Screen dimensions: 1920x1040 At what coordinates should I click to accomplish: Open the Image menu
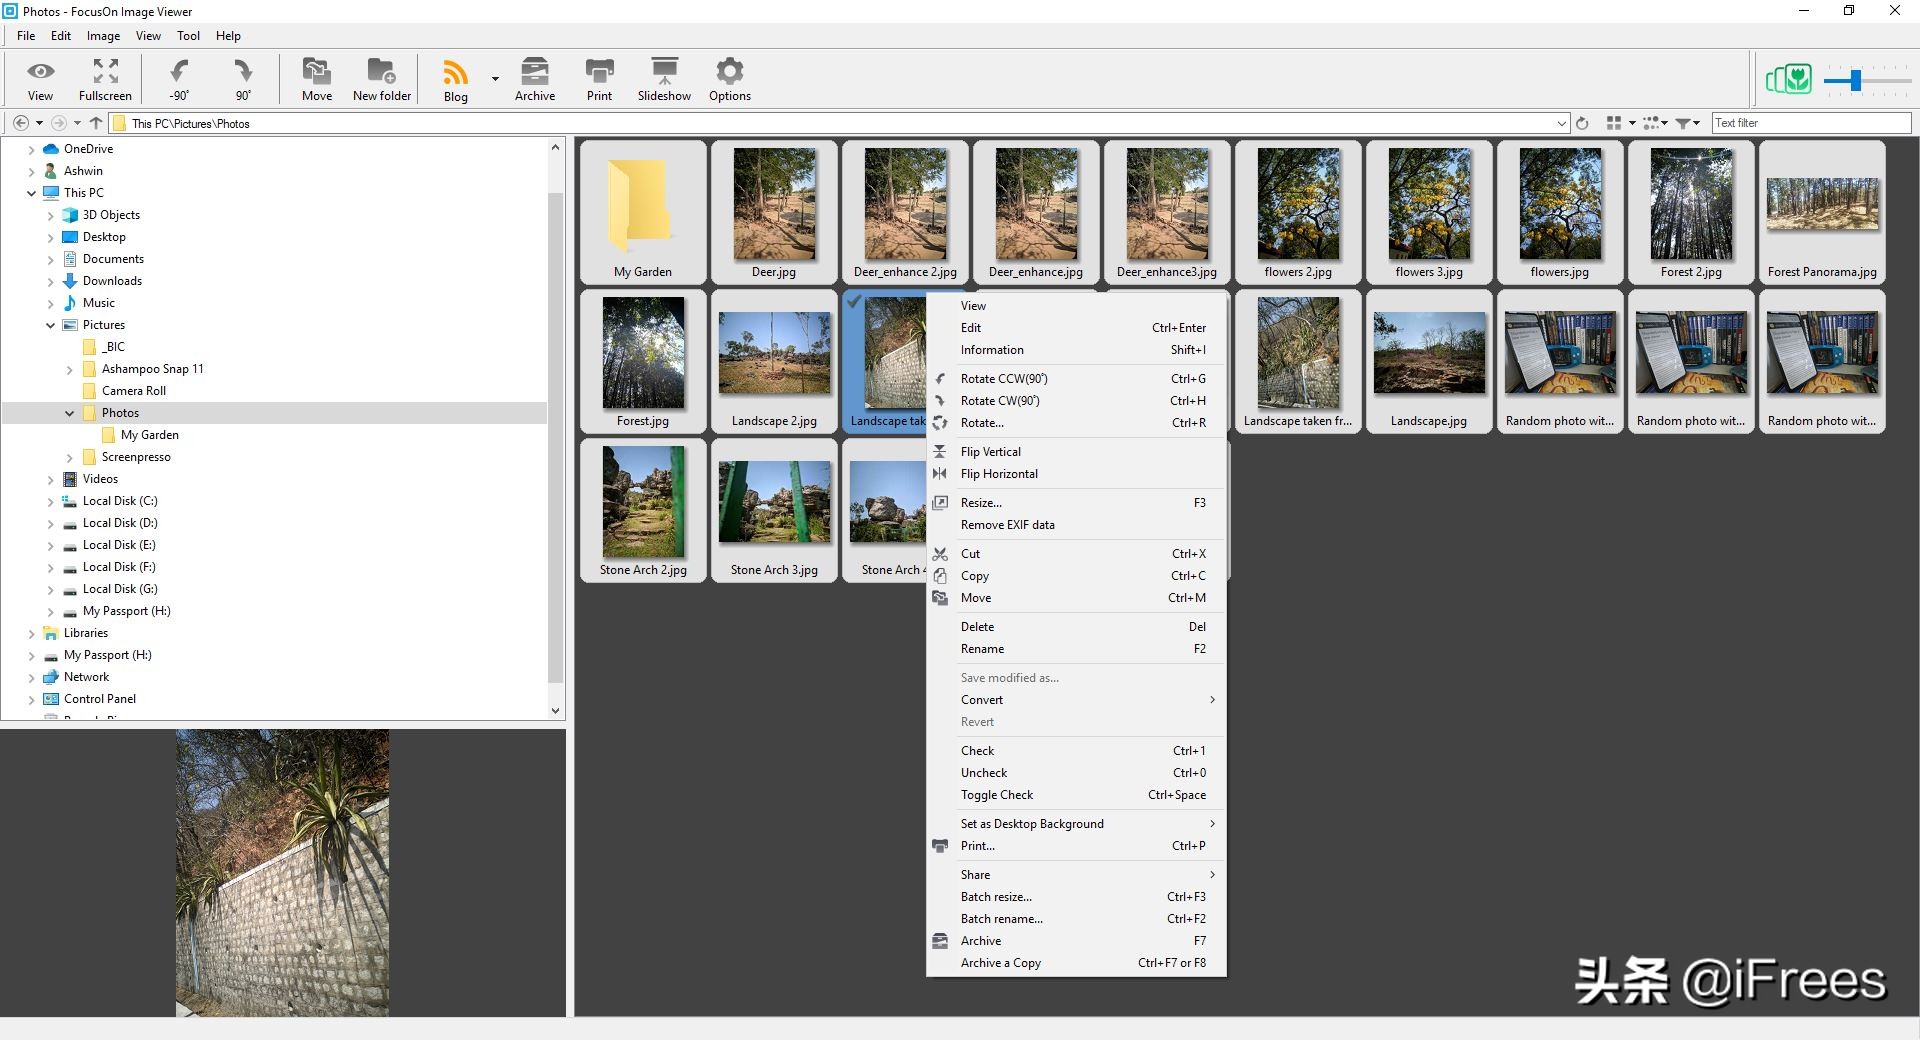(103, 36)
